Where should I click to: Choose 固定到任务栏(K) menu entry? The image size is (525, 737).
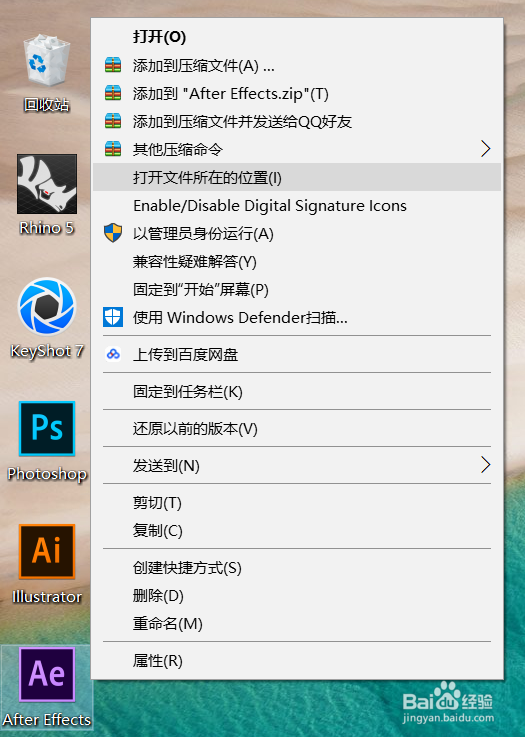click(297, 391)
